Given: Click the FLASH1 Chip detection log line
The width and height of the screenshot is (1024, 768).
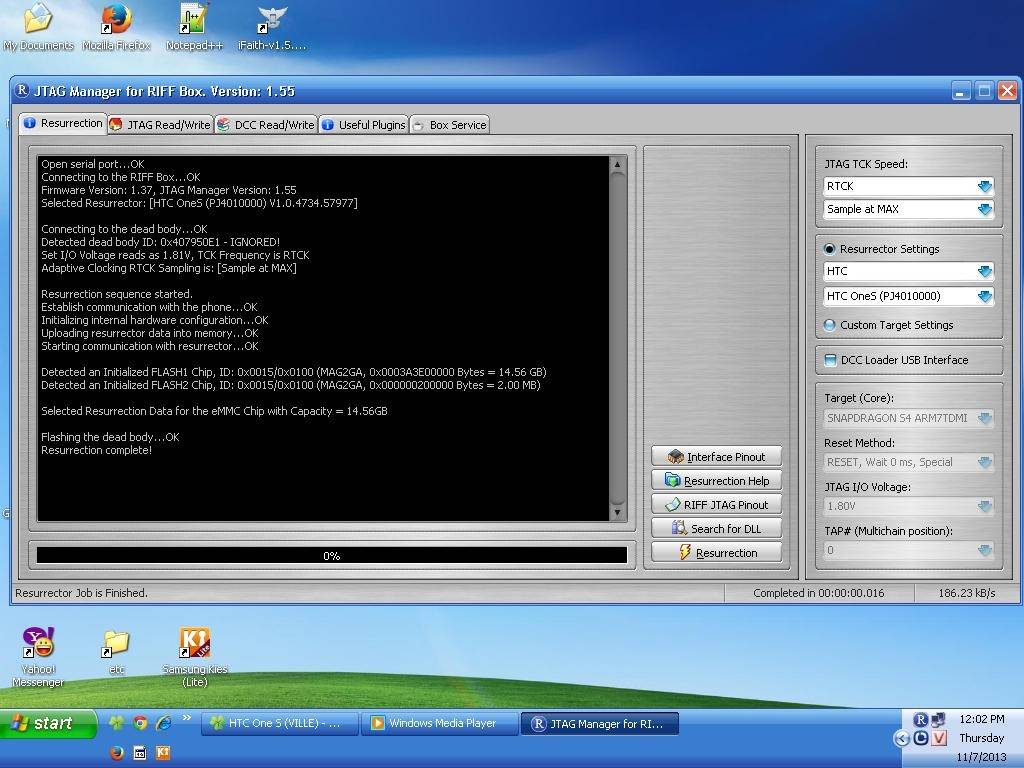Looking at the screenshot, I should pos(294,372).
